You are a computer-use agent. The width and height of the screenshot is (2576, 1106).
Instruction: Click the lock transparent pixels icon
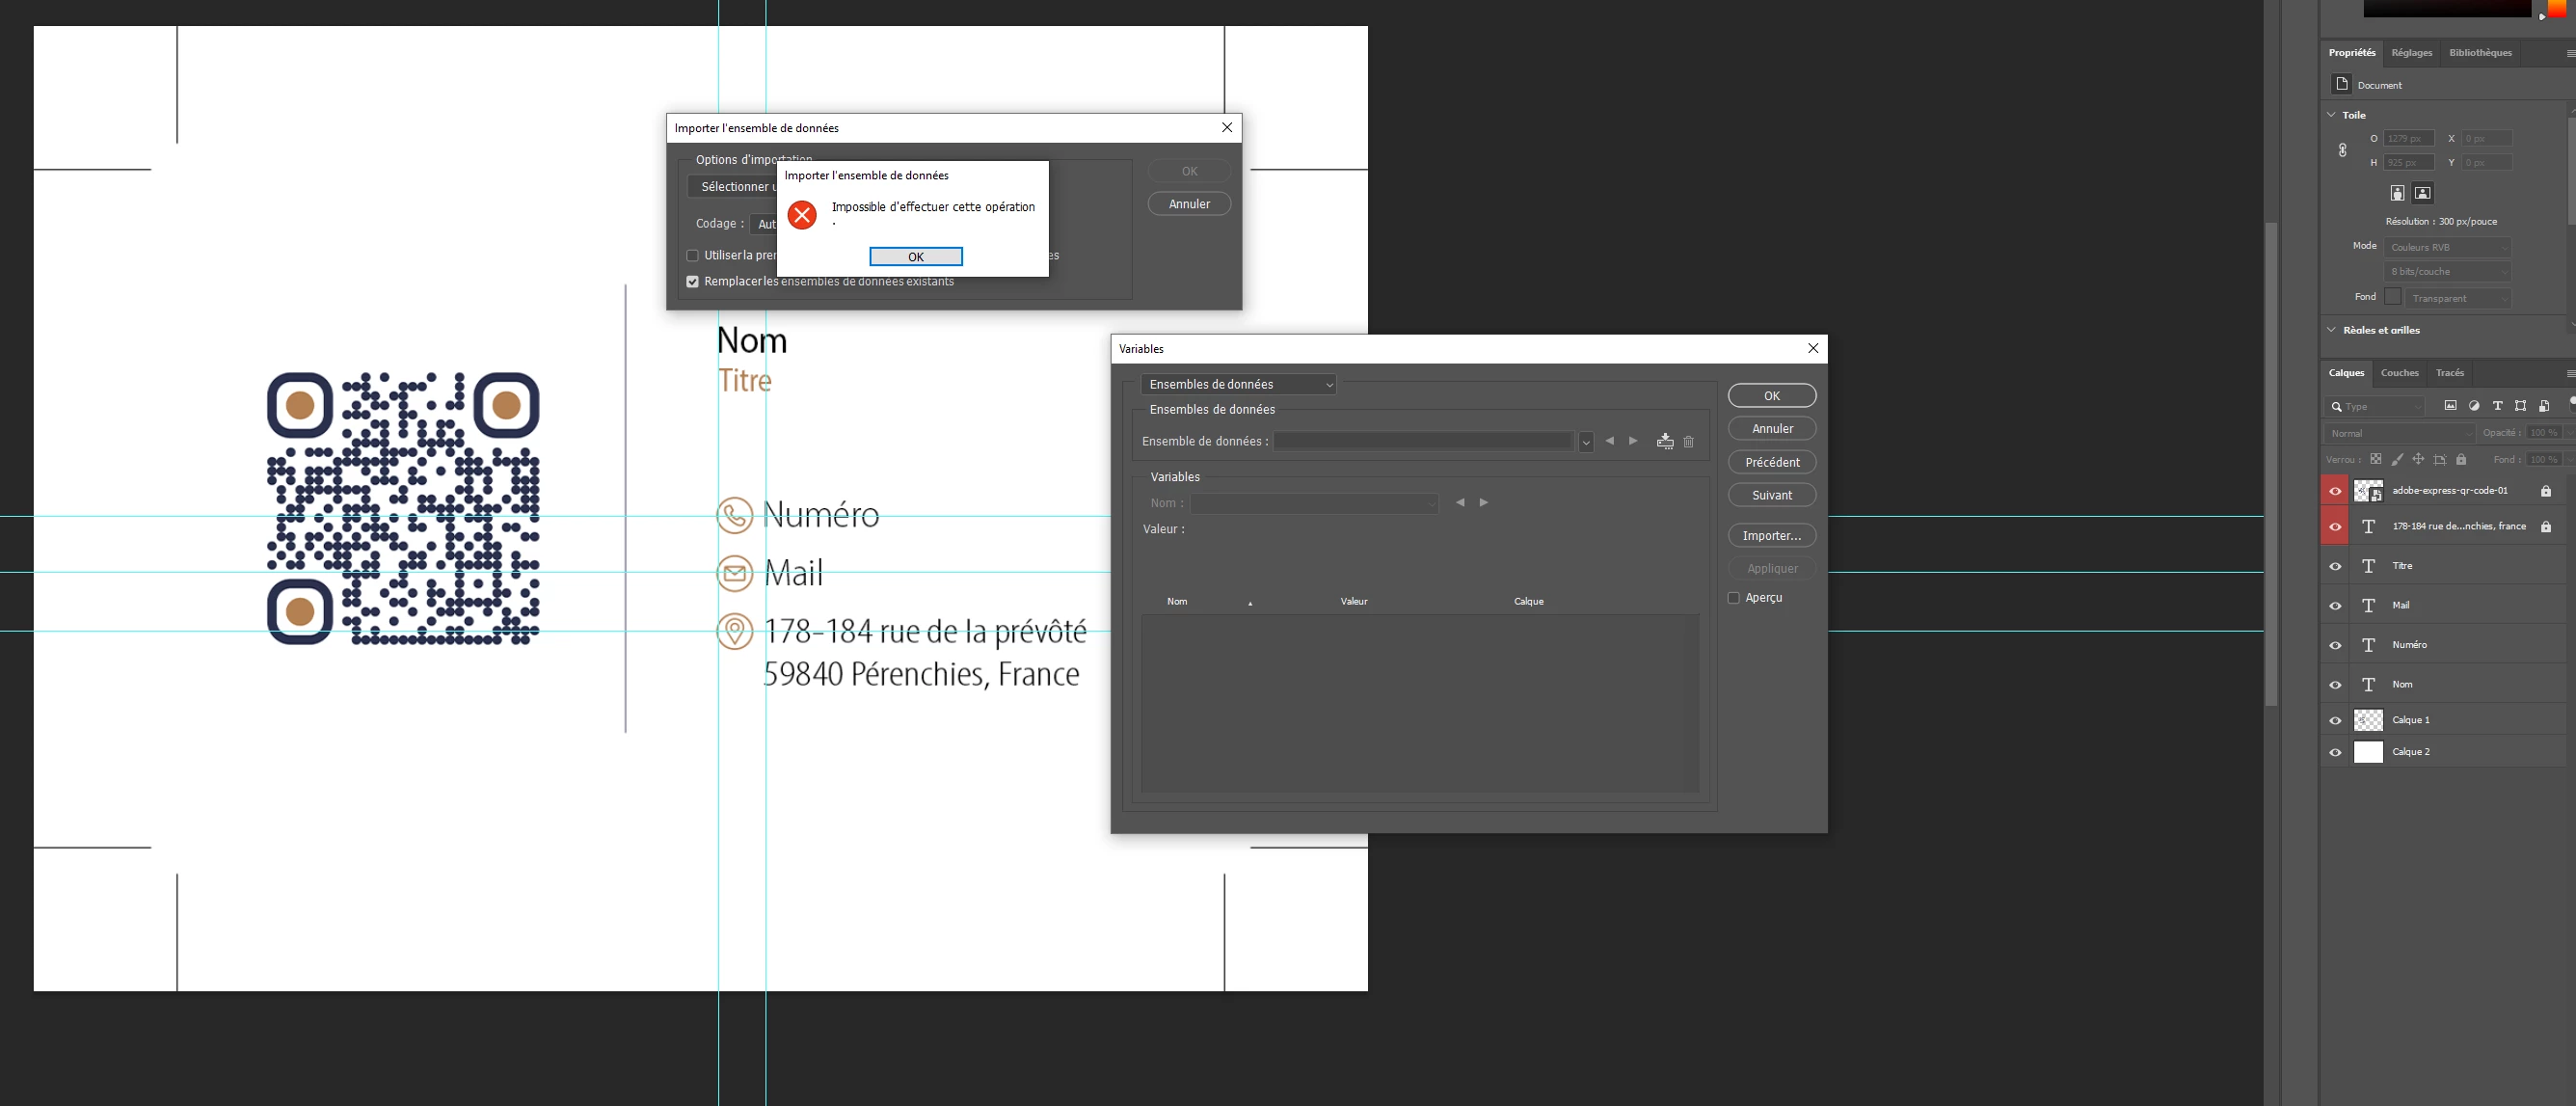2376,460
